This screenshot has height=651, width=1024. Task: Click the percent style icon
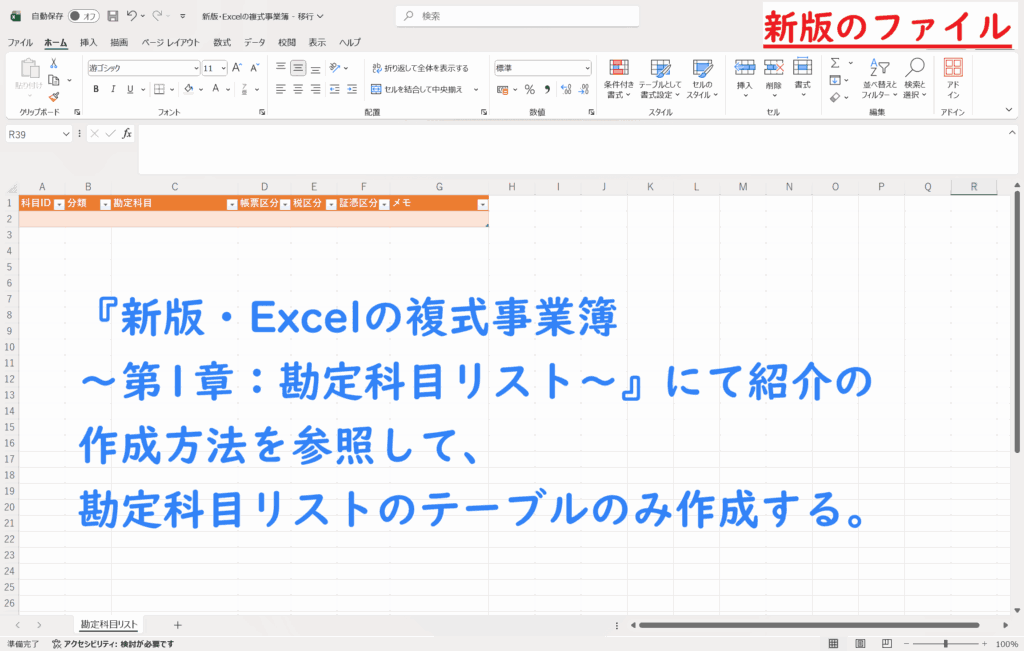point(529,89)
